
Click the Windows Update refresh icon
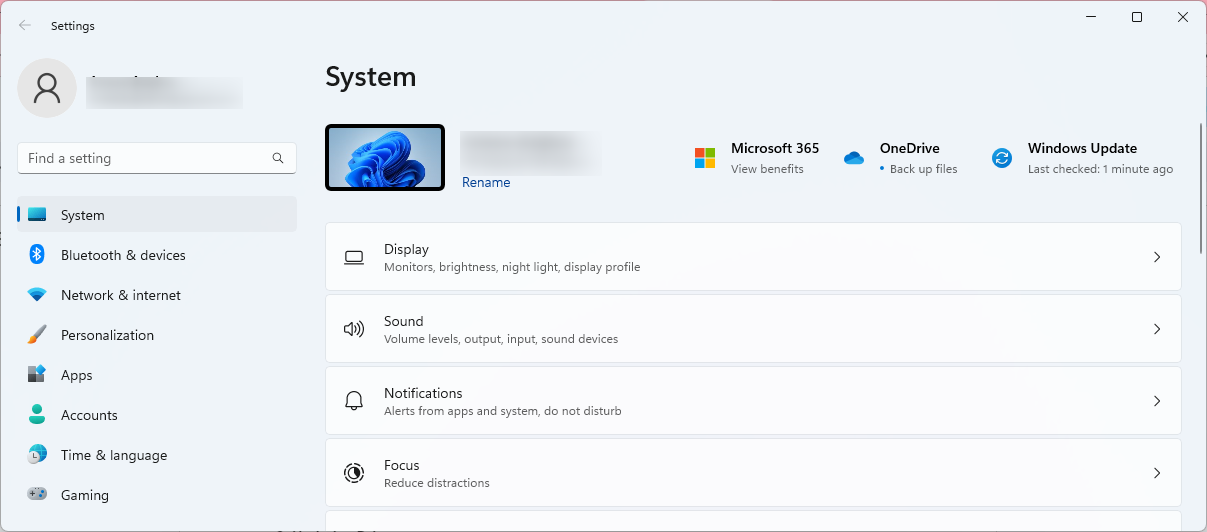1002,158
